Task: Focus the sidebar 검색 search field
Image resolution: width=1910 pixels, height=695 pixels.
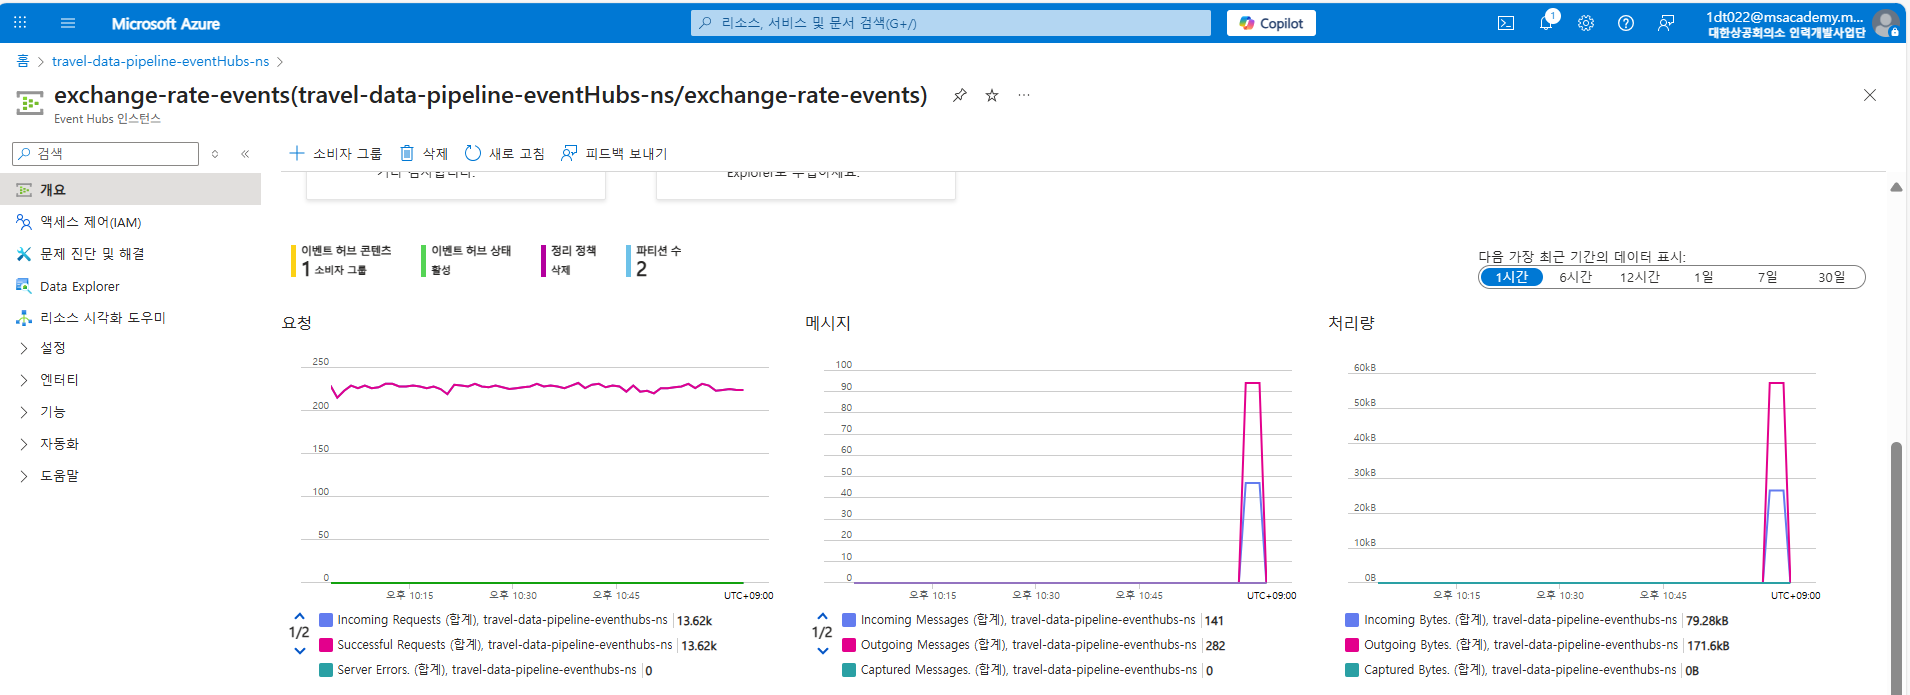Action: click(105, 153)
